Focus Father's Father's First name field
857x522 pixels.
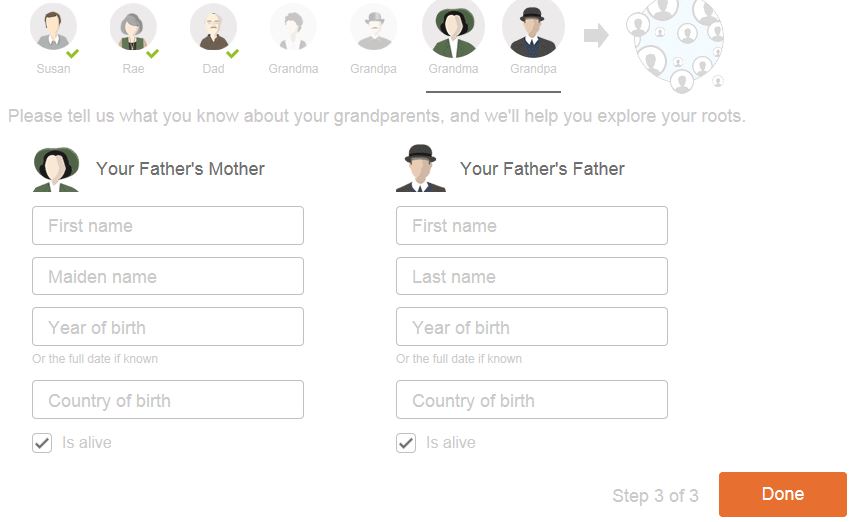pyautogui.click(x=532, y=226)
